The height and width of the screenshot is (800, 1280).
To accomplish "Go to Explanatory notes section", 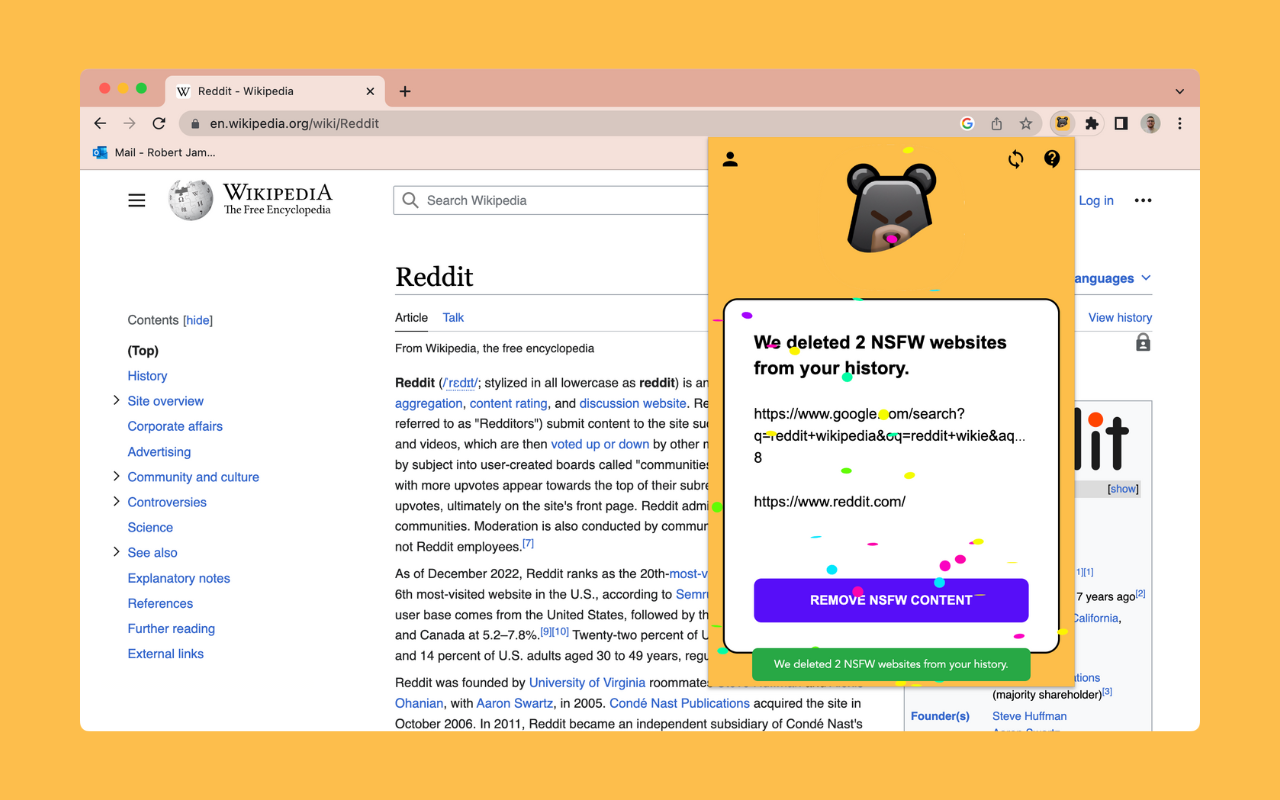I will (179, 578).
